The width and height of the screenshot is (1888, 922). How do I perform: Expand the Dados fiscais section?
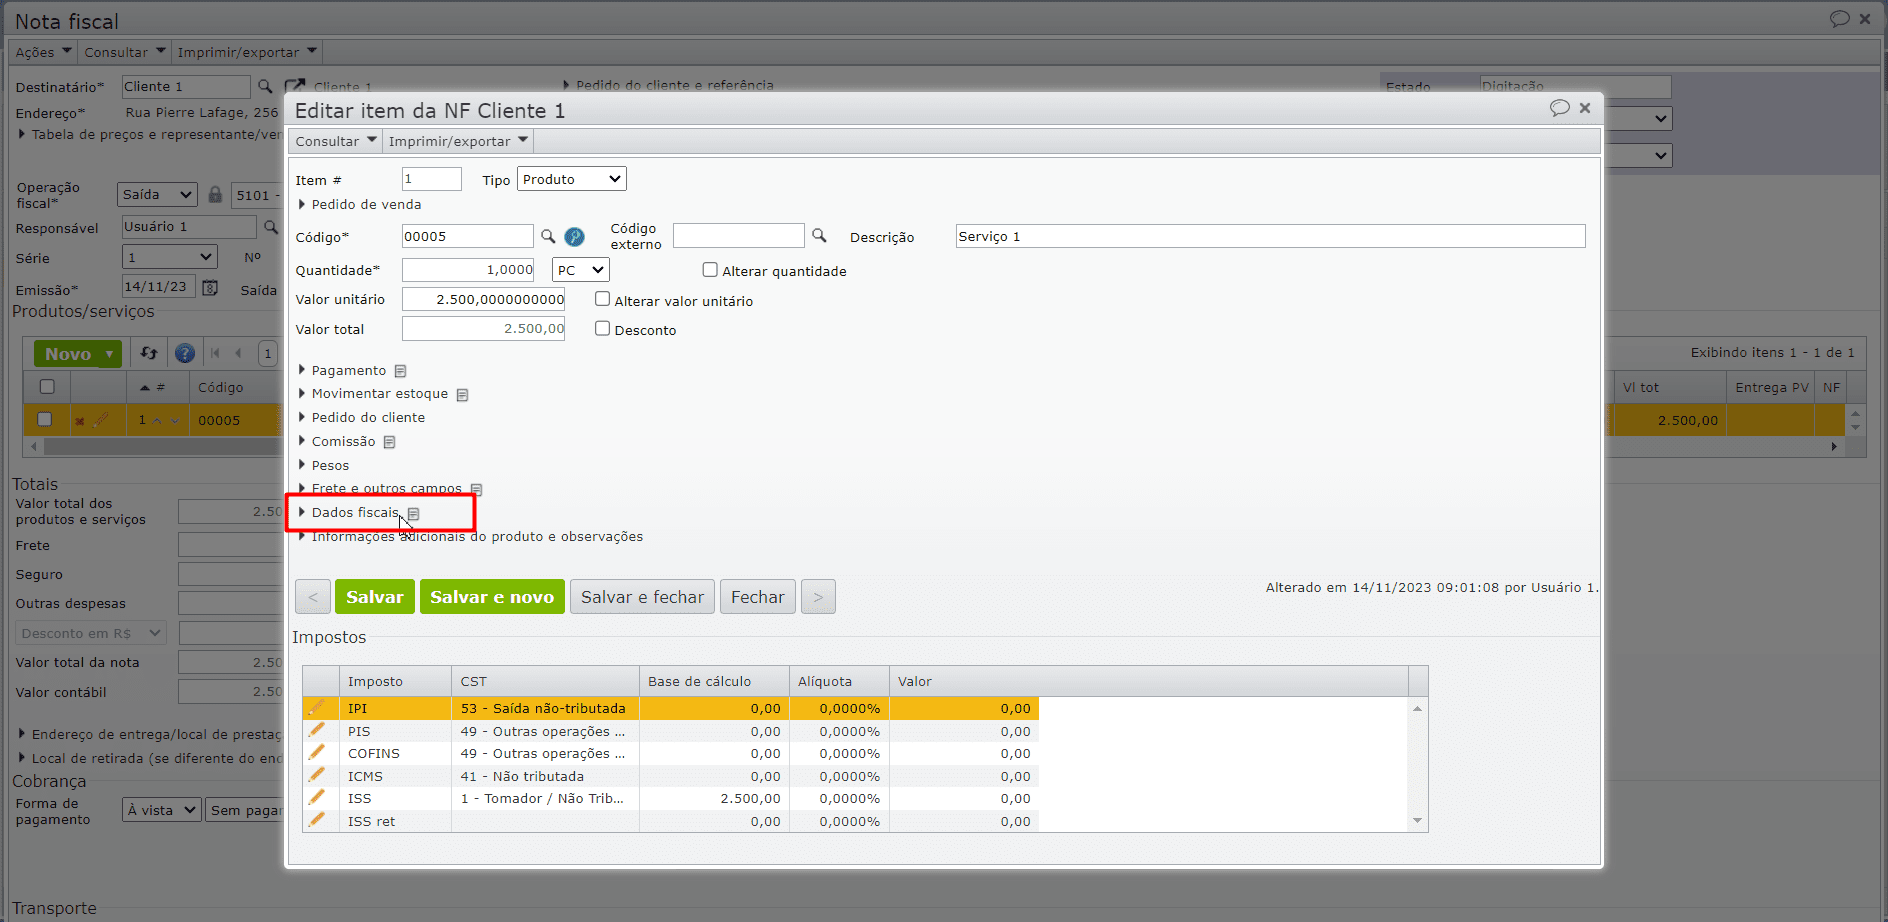click(x=354, y=513)
